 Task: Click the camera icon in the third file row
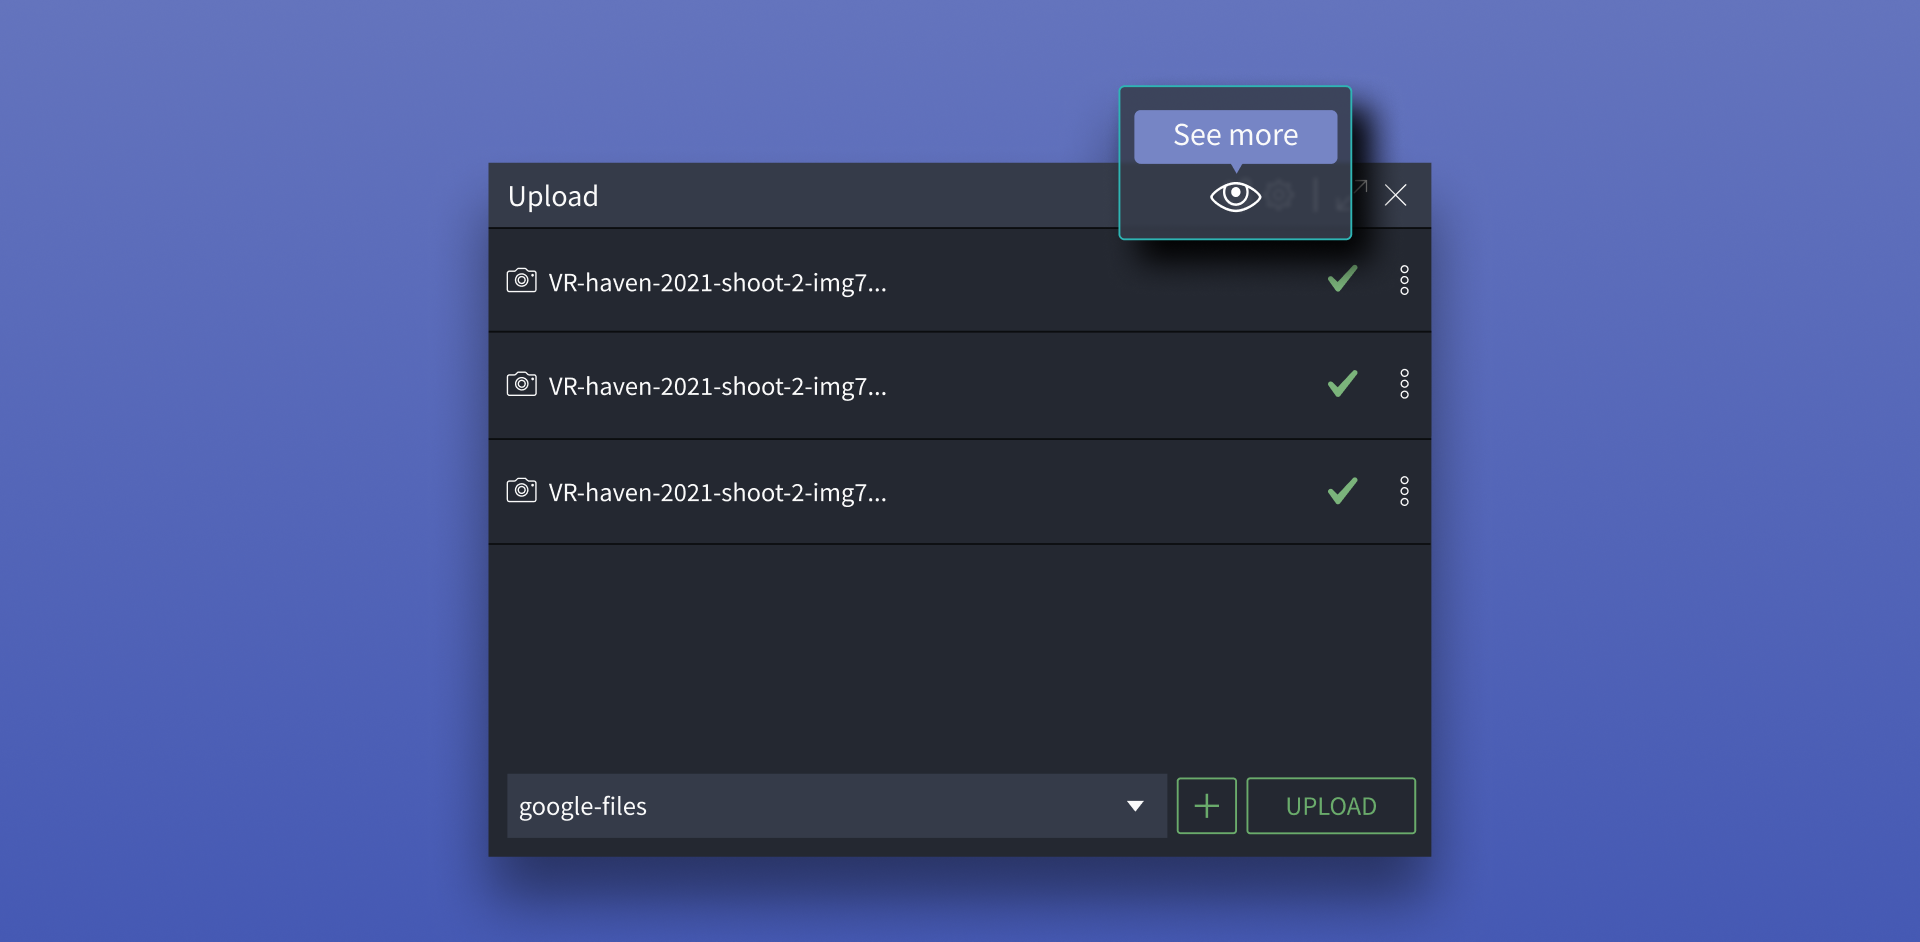point(521,490)
